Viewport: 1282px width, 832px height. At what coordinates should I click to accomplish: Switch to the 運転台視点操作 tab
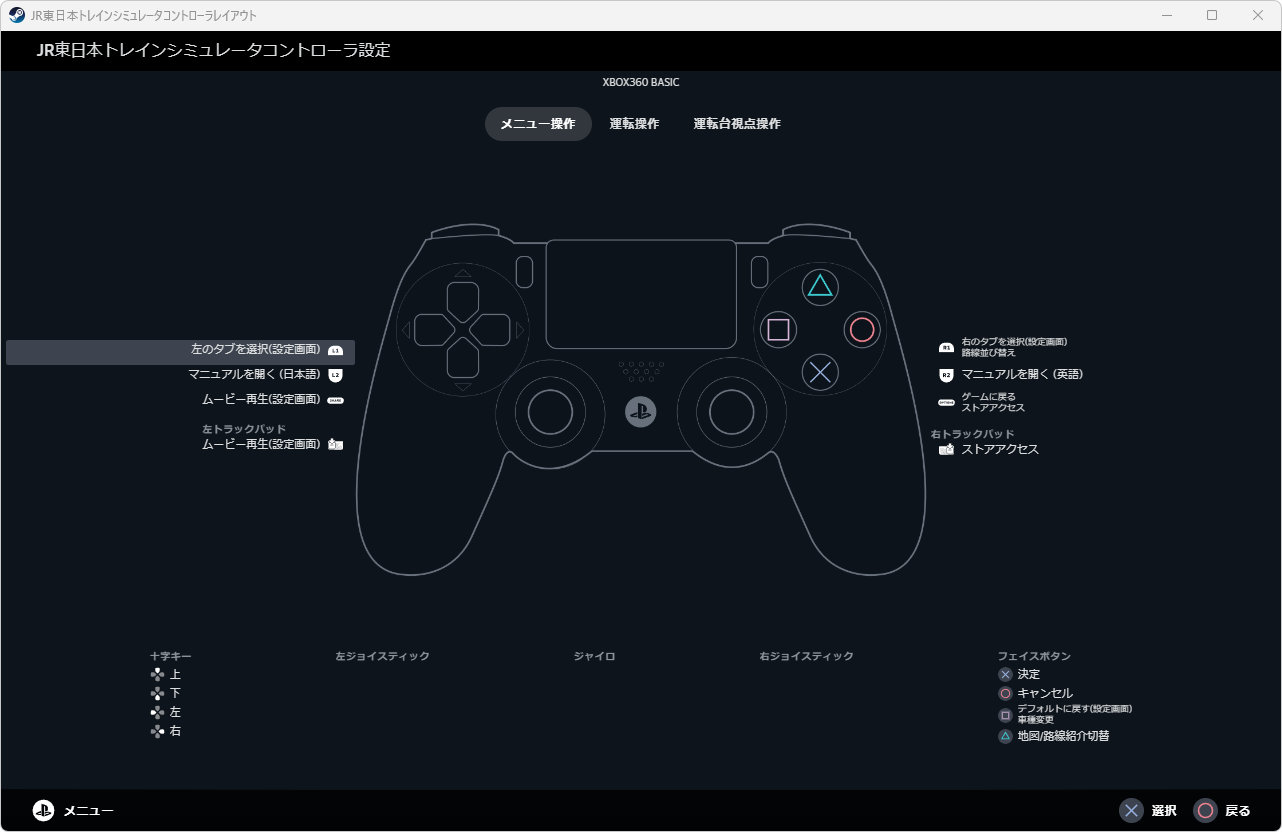[735, 123]
